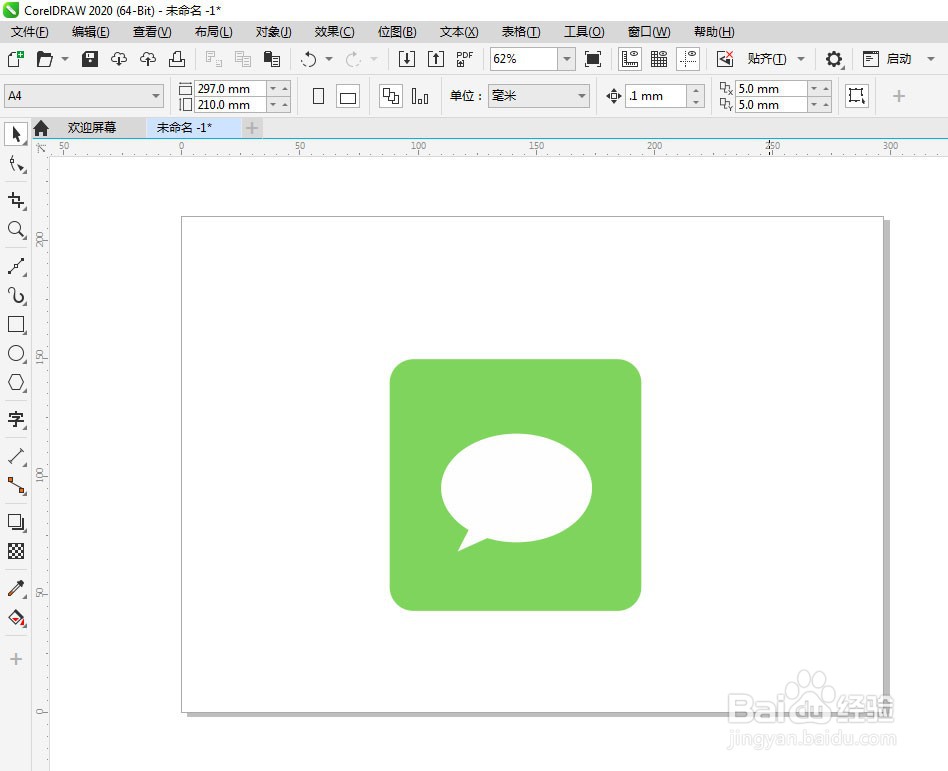The width and height of the screenshot is (948, 771).
Task: Click the nudge distance .1 mm field
Action: [x=656, y=96]
